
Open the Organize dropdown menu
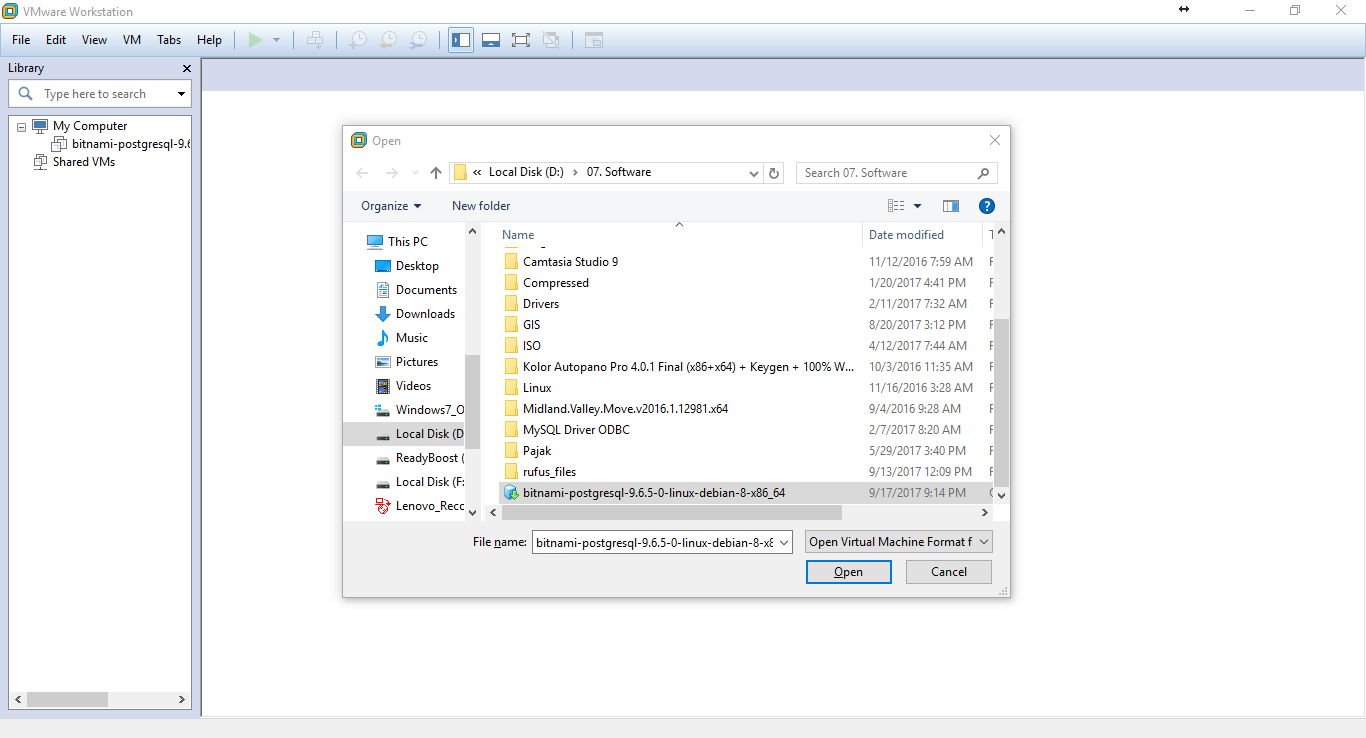[x=391, y=206]
